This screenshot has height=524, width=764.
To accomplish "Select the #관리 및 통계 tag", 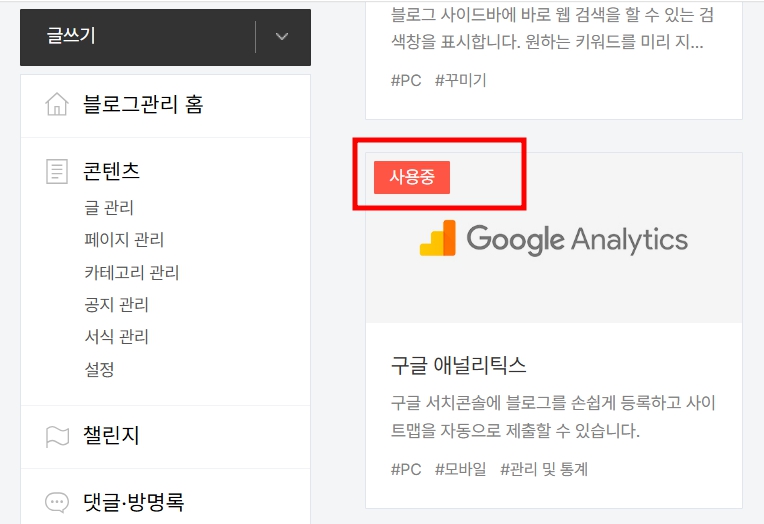I will [x=544, y=469].
